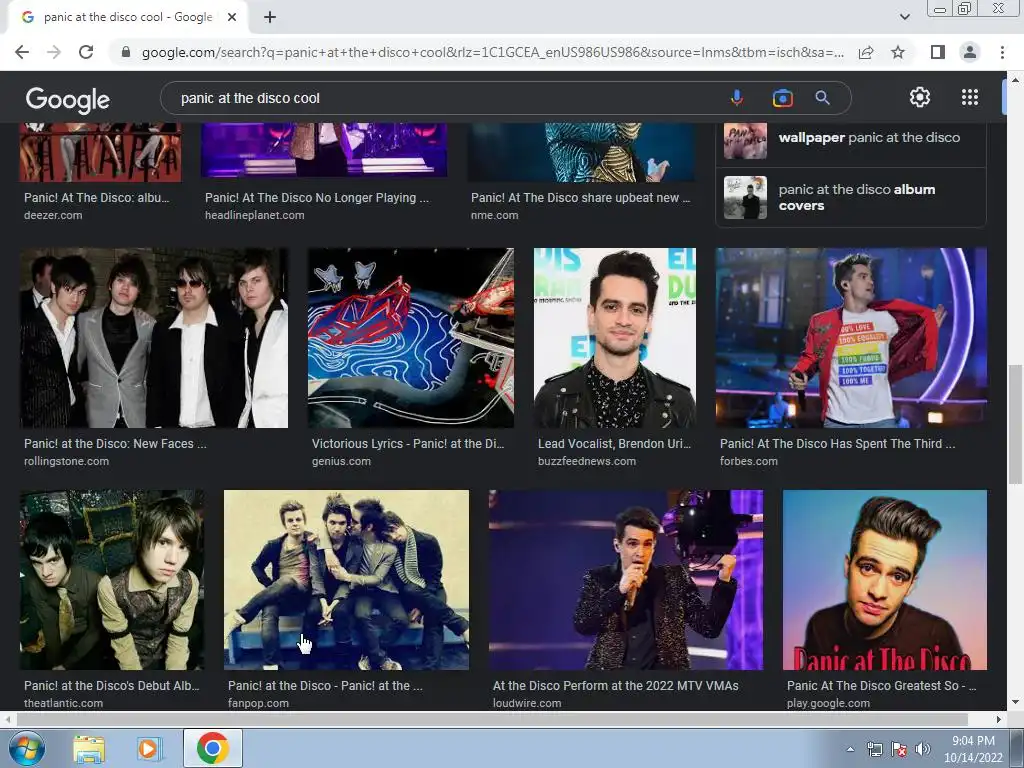The image size is (1024, 768).
Task: Open Google Lens camera search
Action: (782, 98)
